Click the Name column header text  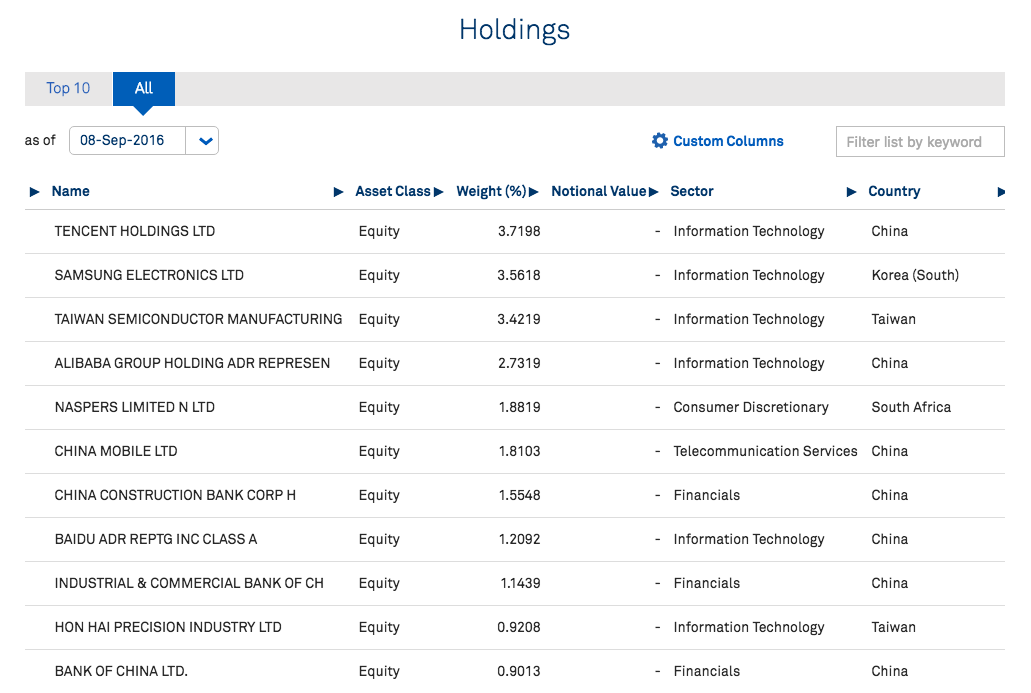pyautogui.click(x=71, y=191)
